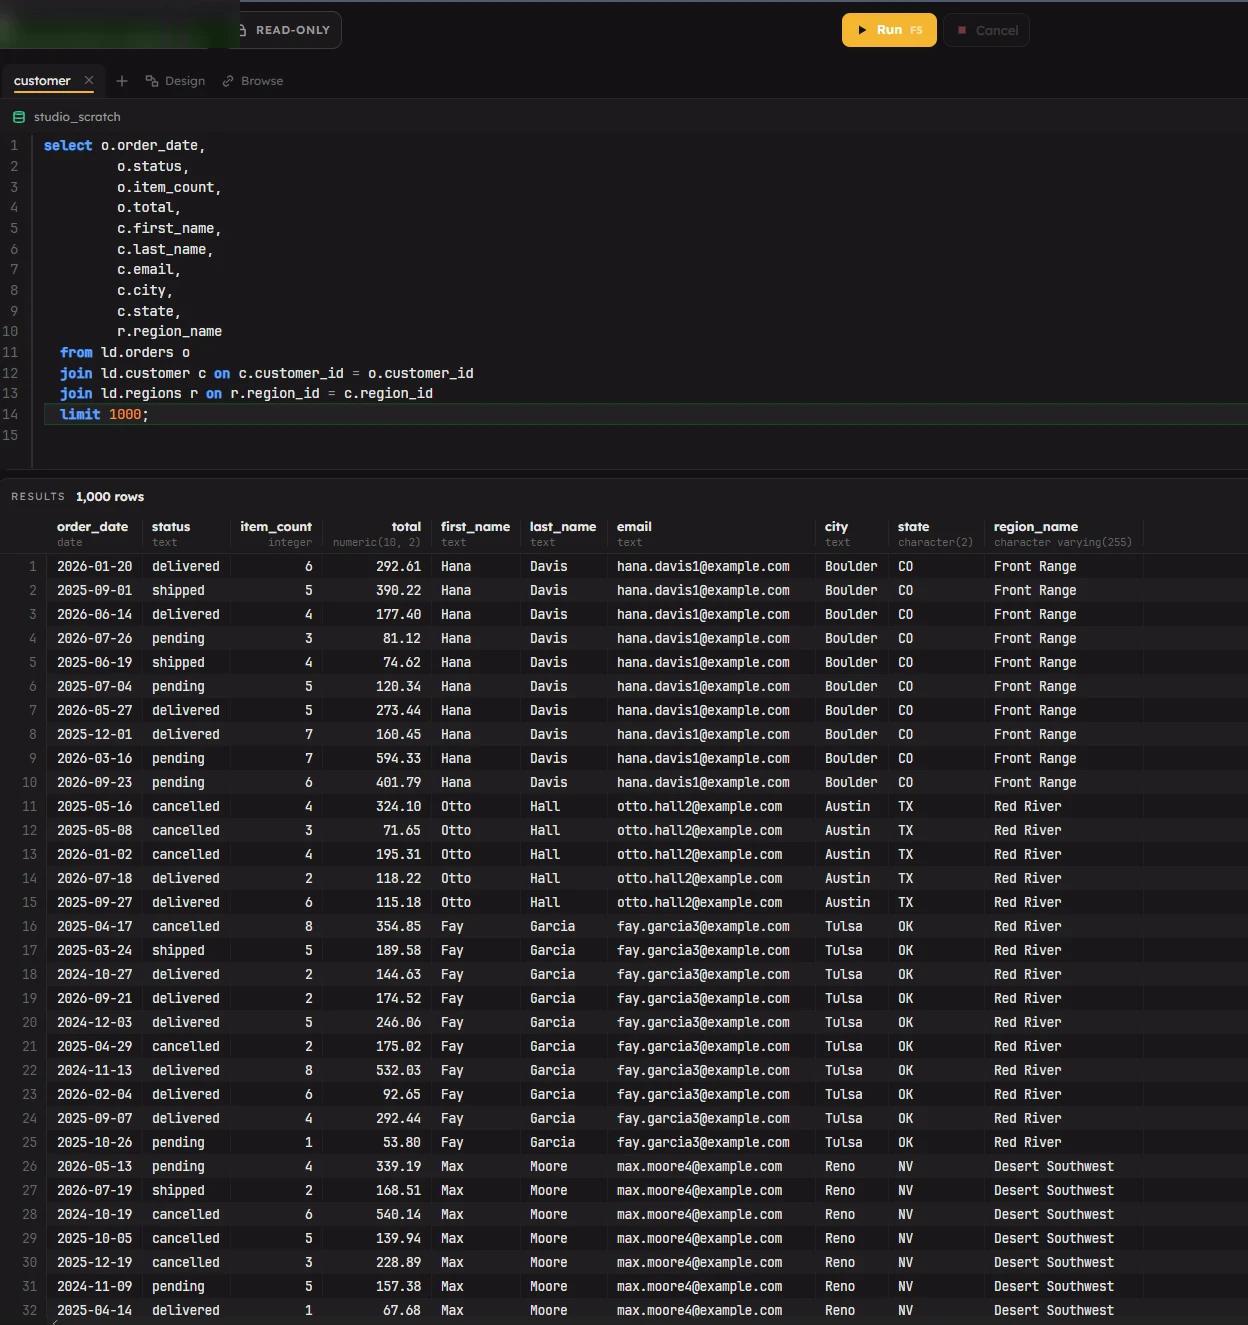The width and height of the screenshot is (1248, 1325).
Task: Click the 'select' keyword on line 1
Action: point(68,145)
